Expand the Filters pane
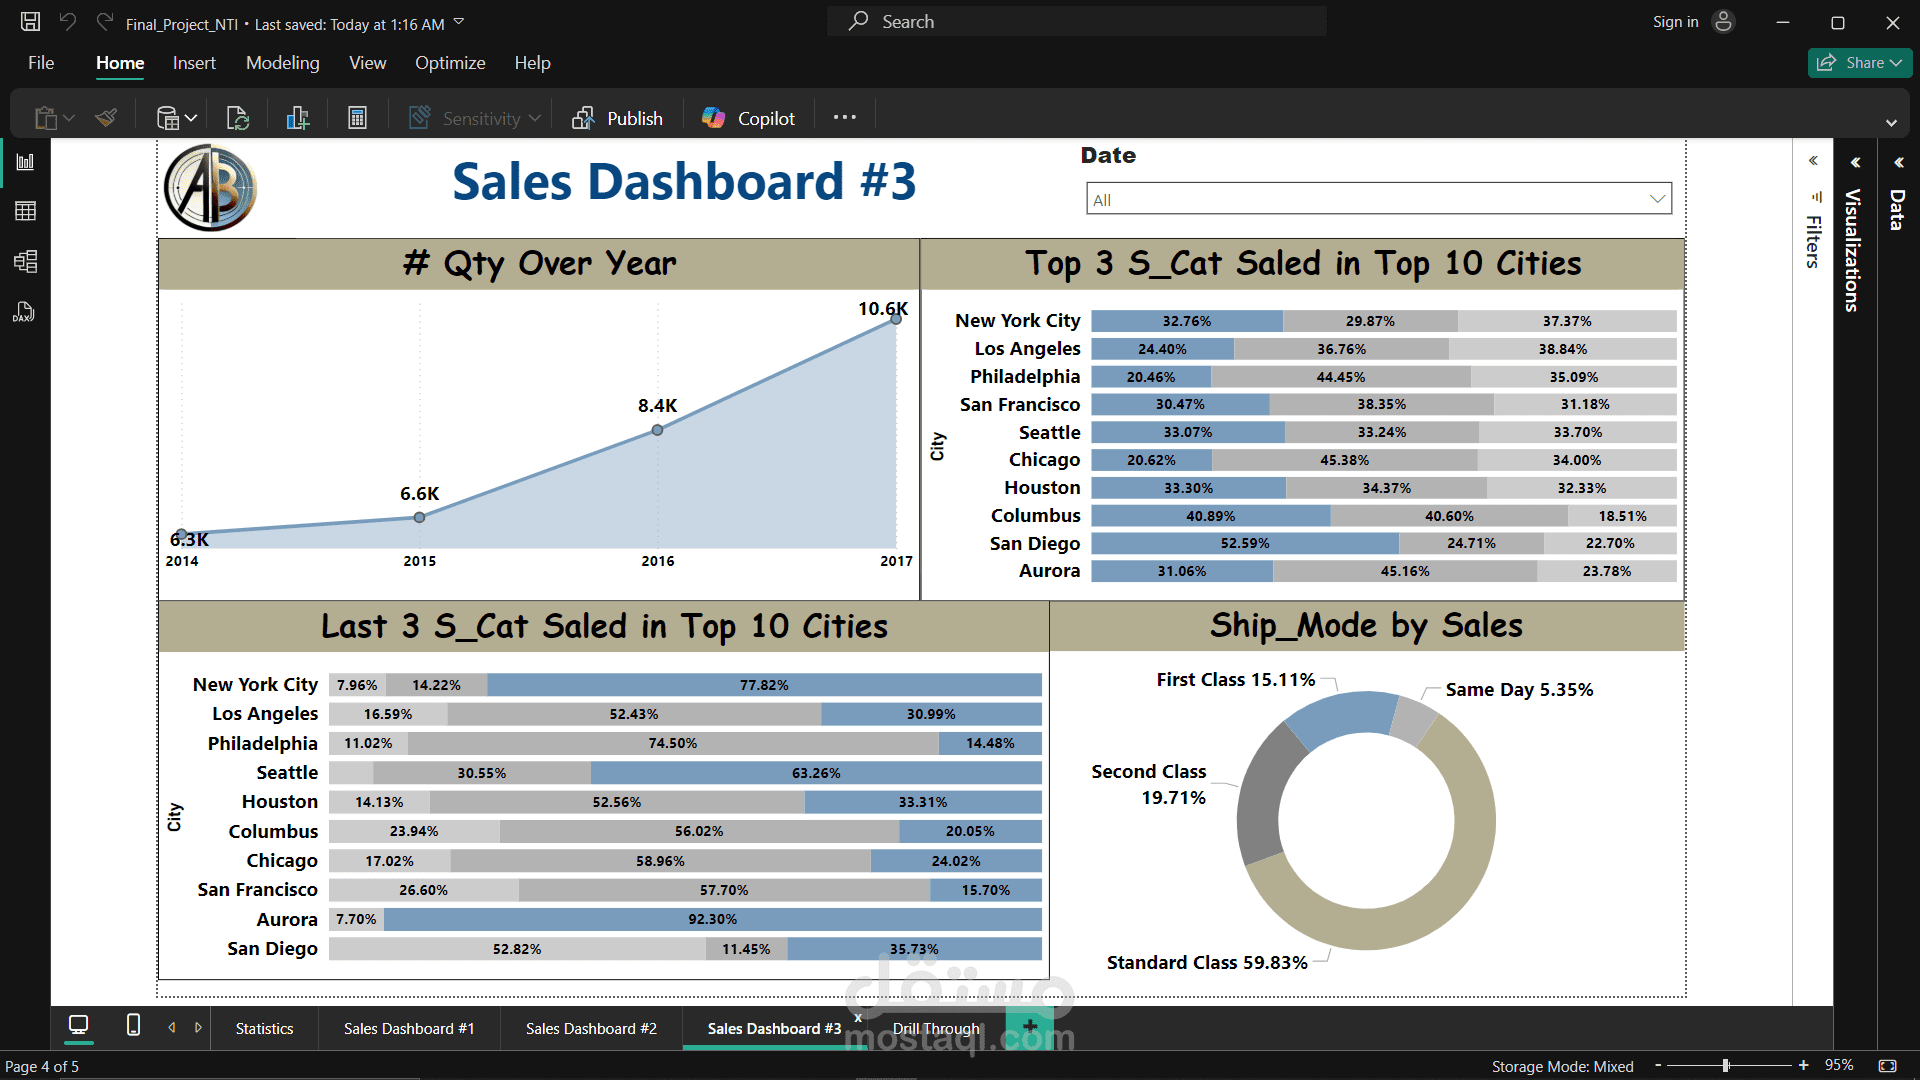 [1813, 161]
